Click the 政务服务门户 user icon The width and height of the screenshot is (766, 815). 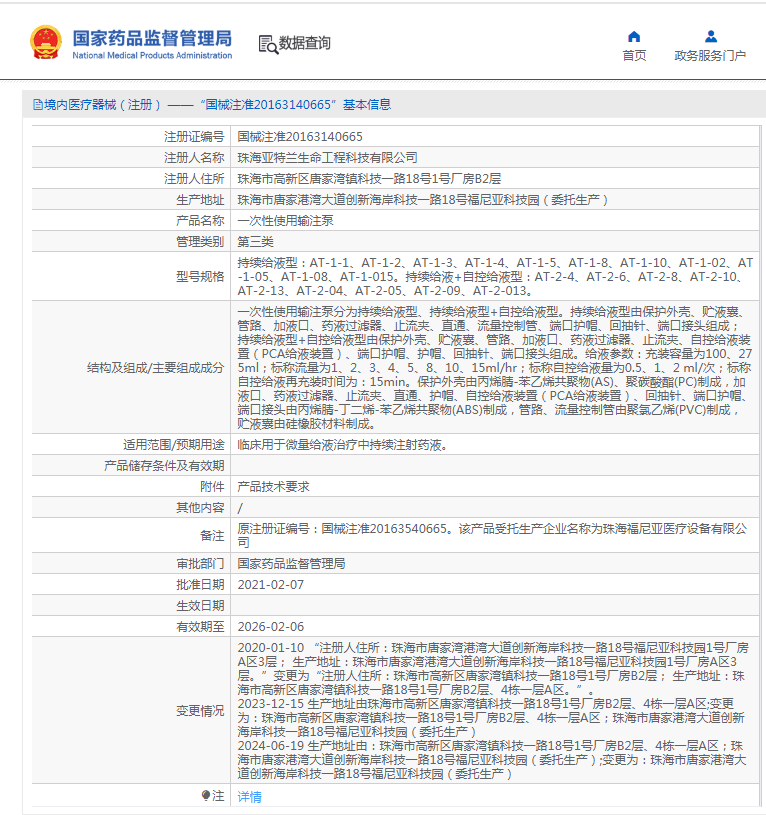711,36
